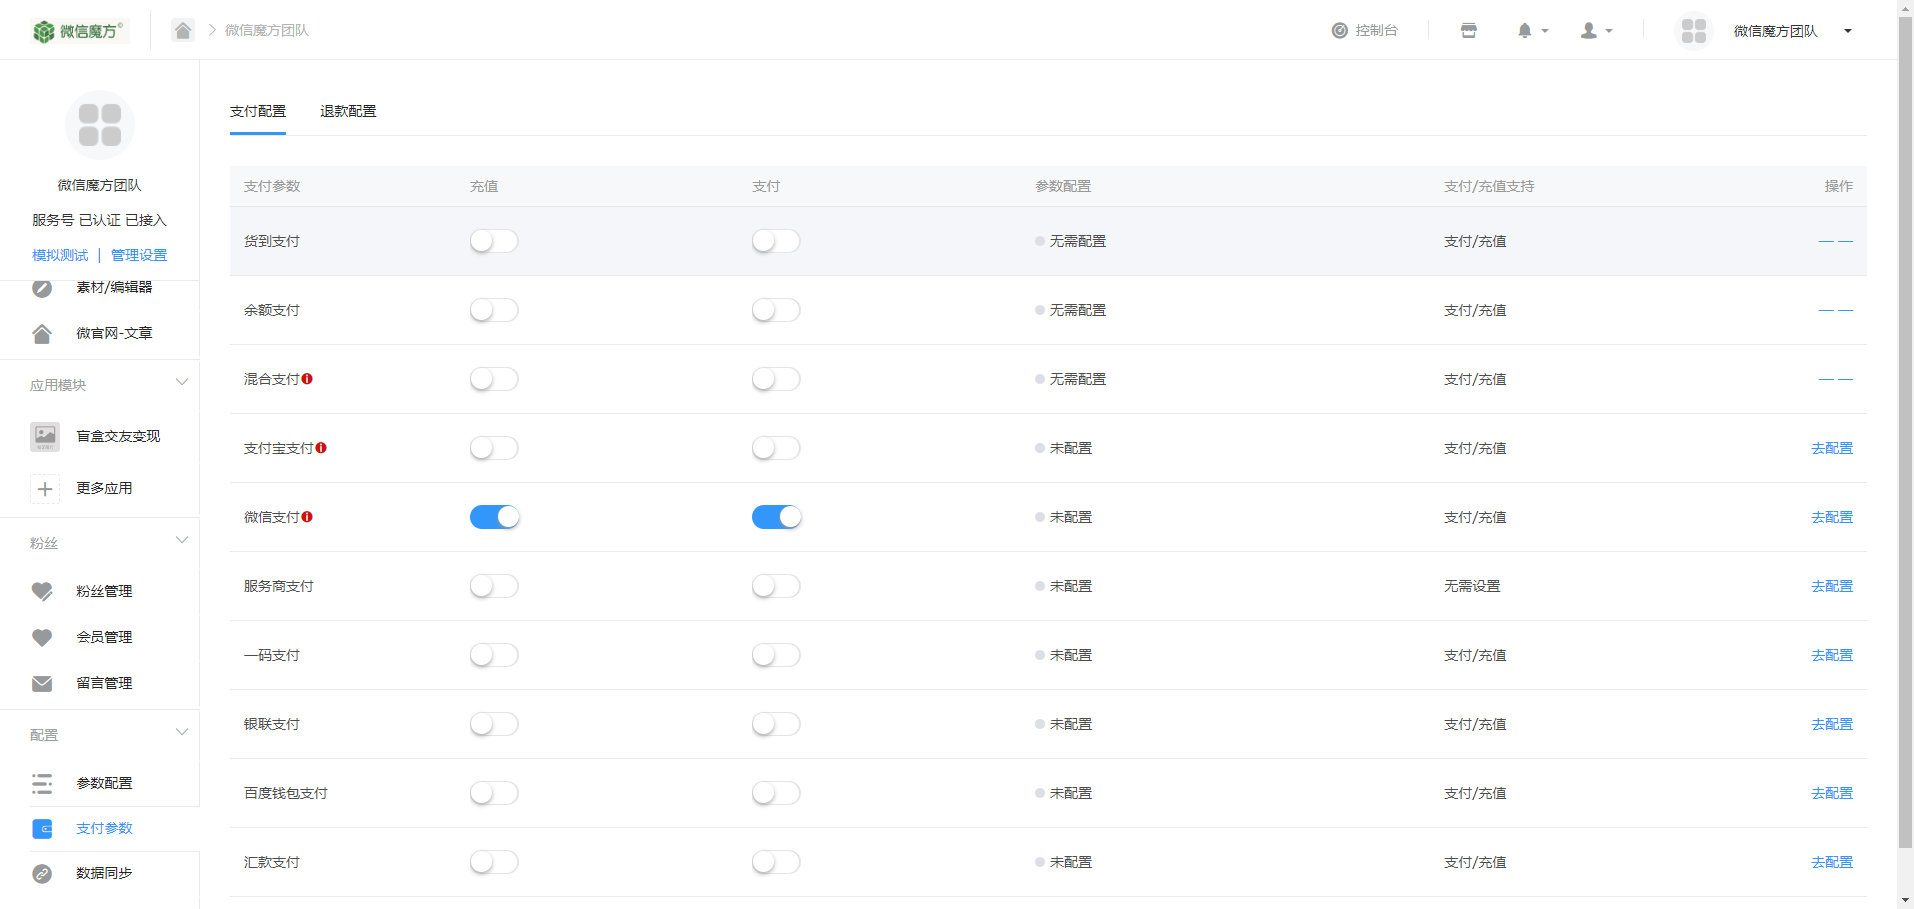Screen dimensions: 1914x909
Task: Click the page vertical scrollbar
Action: pyautogui.click(x=1905, y=430)
